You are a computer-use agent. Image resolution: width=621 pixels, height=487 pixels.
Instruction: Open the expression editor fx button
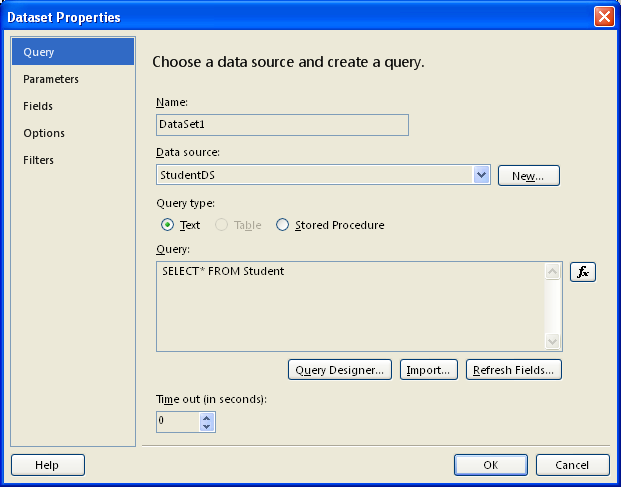pos(583,272)
